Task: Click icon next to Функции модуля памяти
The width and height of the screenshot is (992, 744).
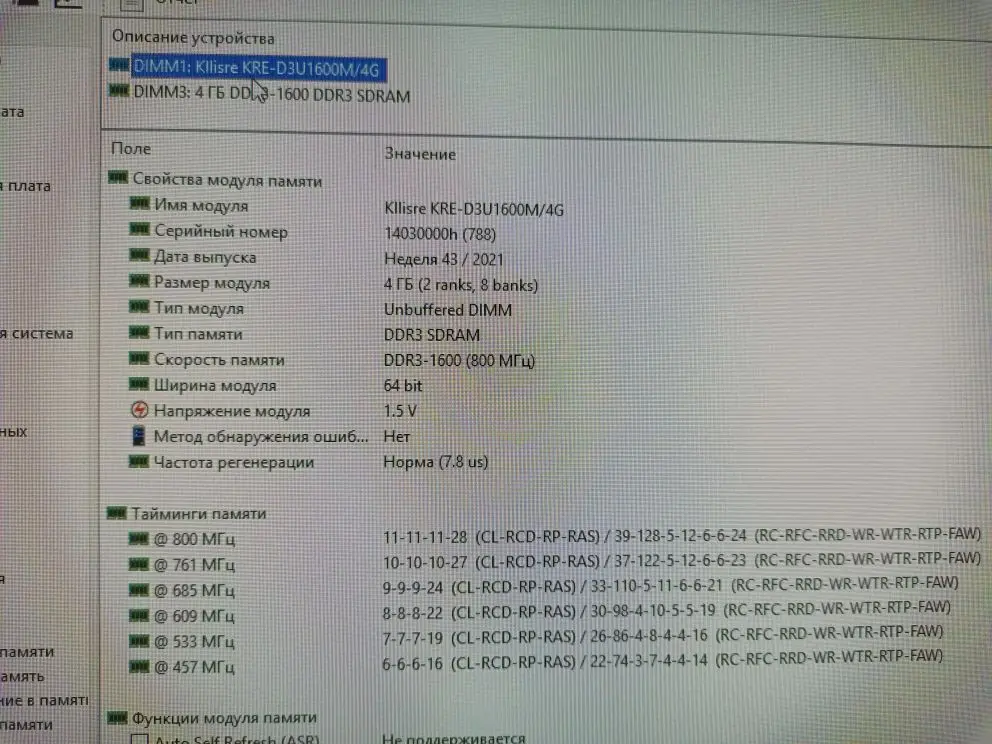Action: (x=117, y=717)
